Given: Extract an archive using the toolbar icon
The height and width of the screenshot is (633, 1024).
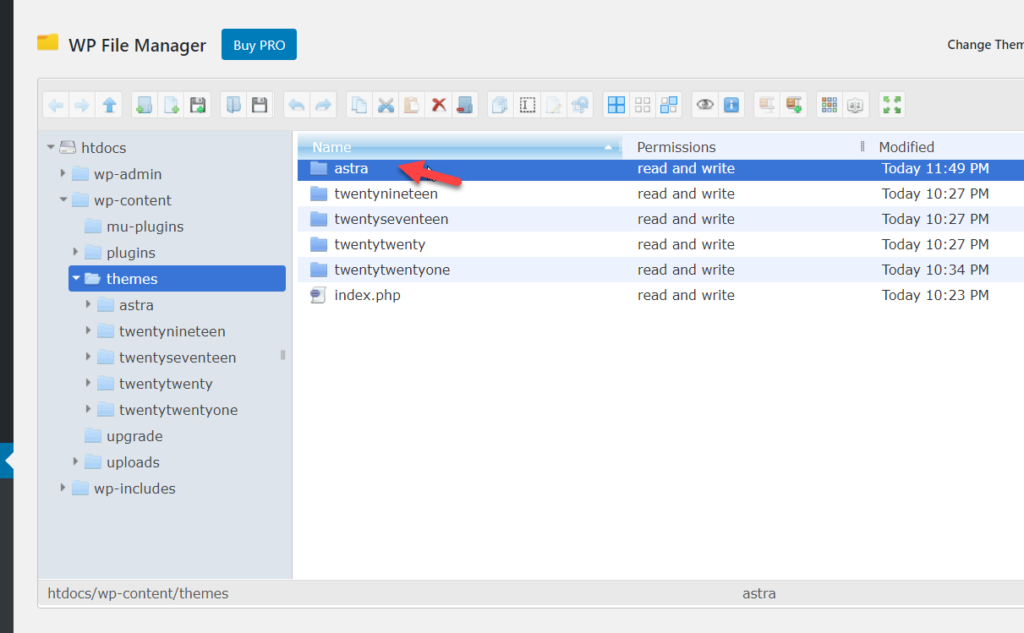Looking at the screenshot, I should 767,105.
